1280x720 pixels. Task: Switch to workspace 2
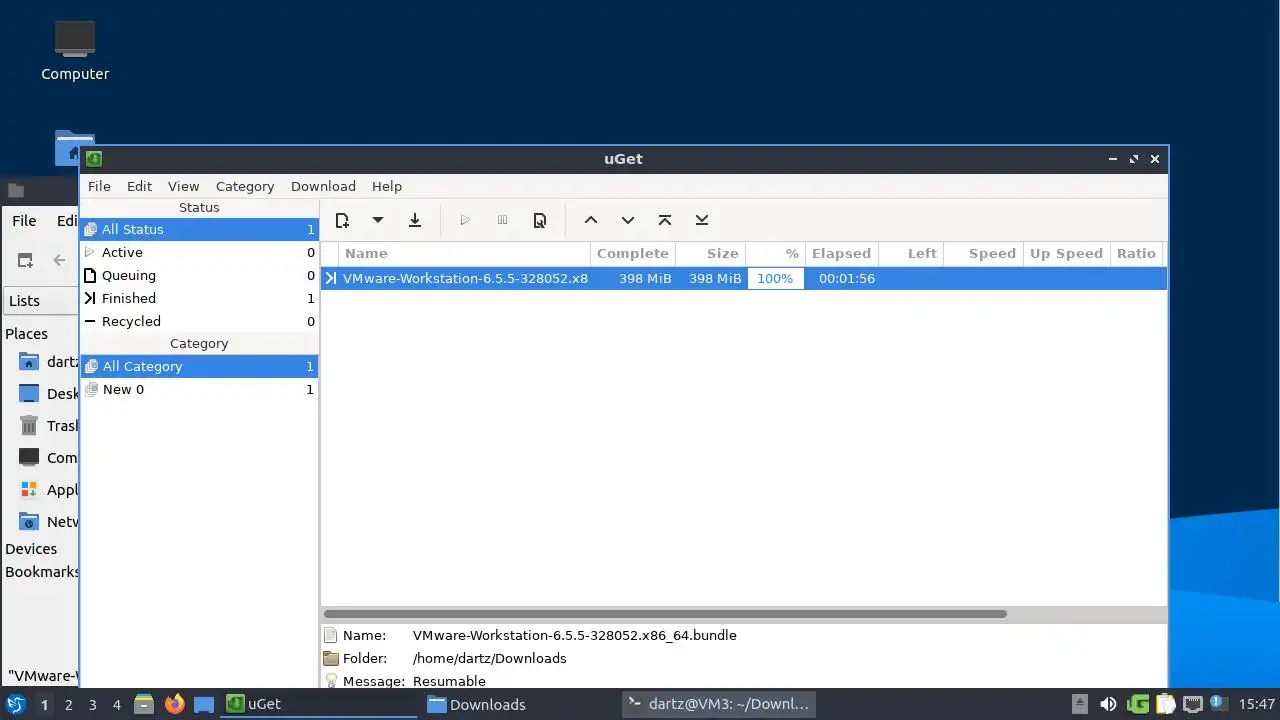click(x=68, y=704)
